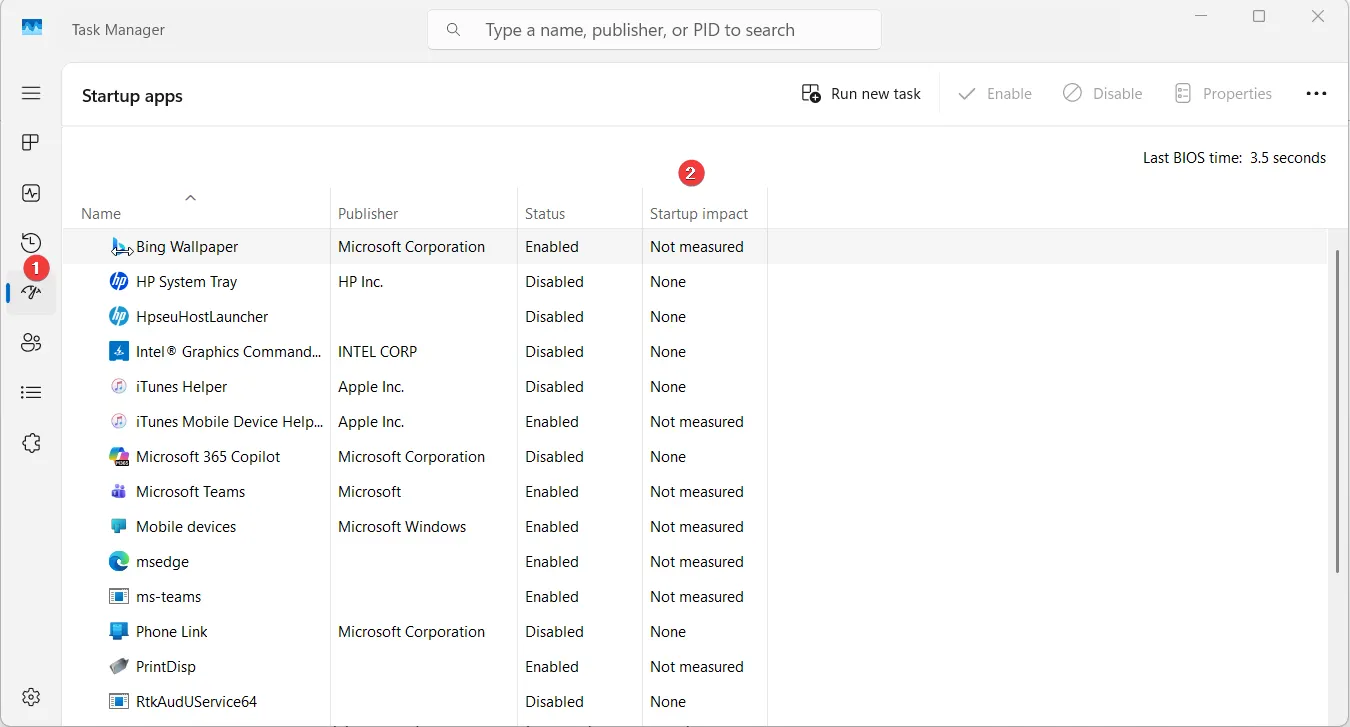Select the PrintDisp name

pos(166,667)
